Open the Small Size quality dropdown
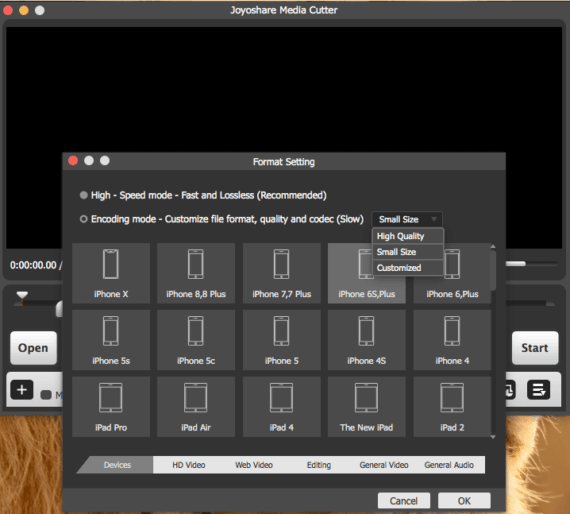The height and width of the screenshot is (514, 570). coord(407,219)
